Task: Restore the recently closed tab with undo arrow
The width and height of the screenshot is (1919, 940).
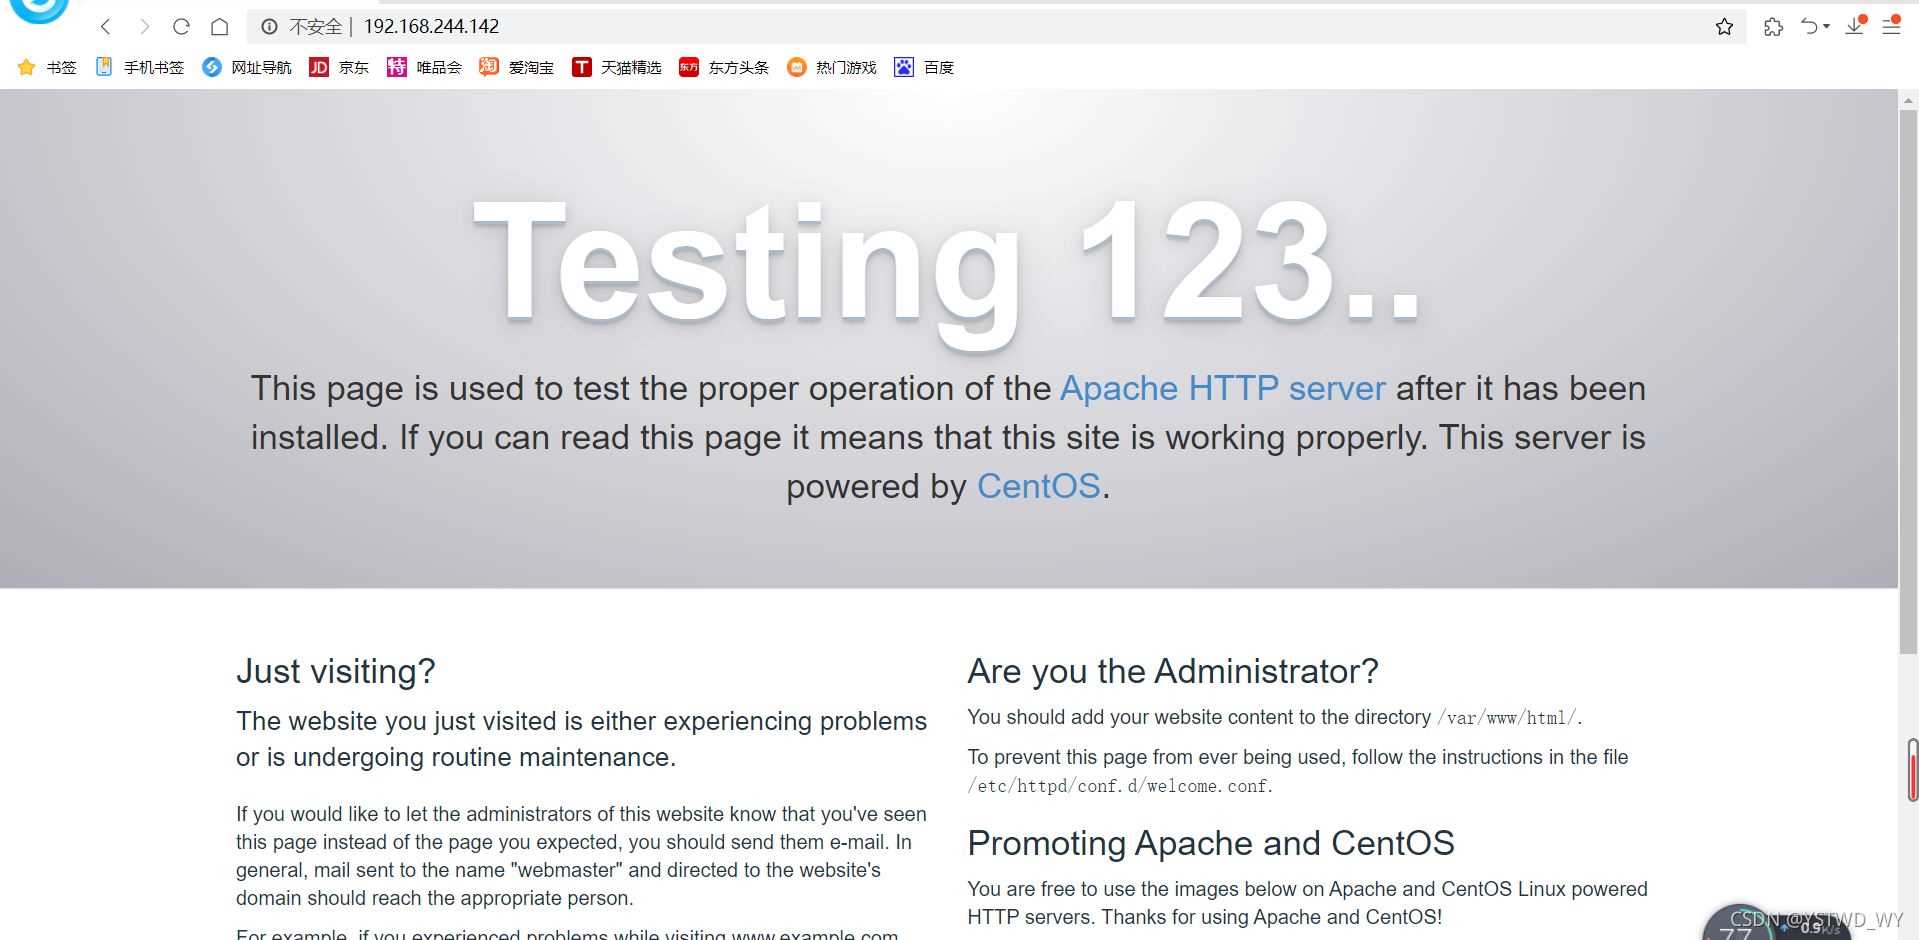Action: pos(1809,27)
